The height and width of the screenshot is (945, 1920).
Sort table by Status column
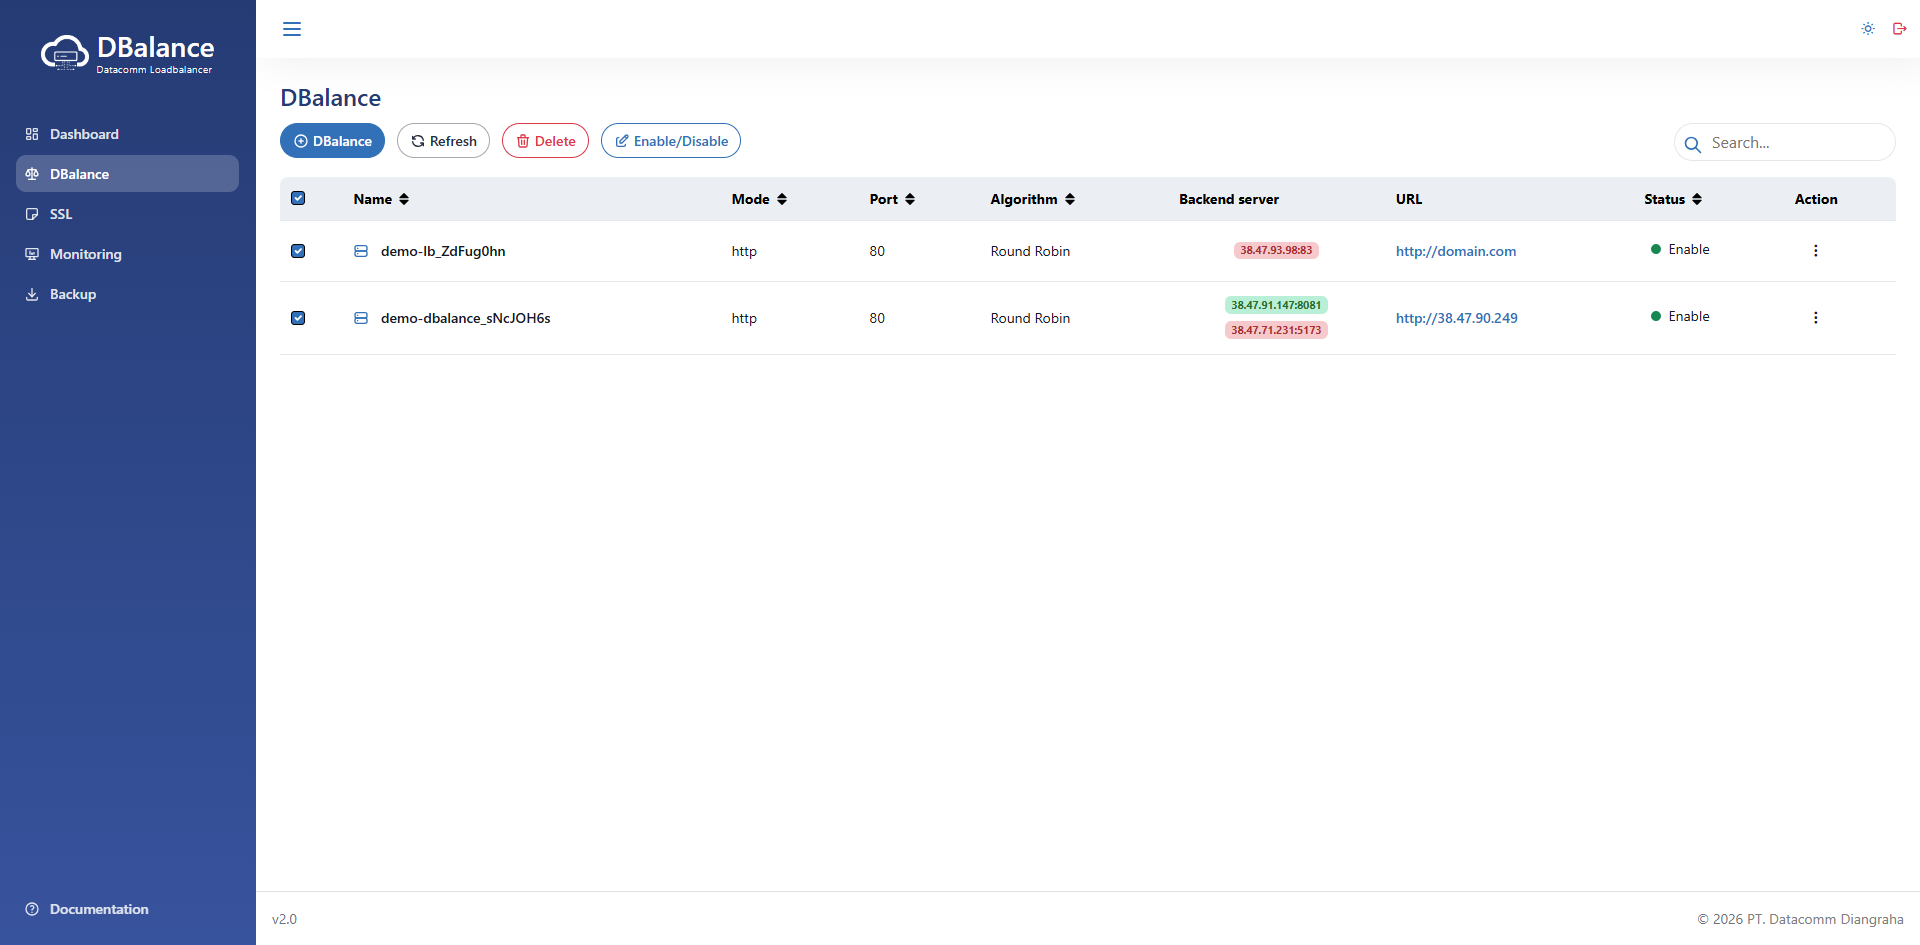[1672, 199]
